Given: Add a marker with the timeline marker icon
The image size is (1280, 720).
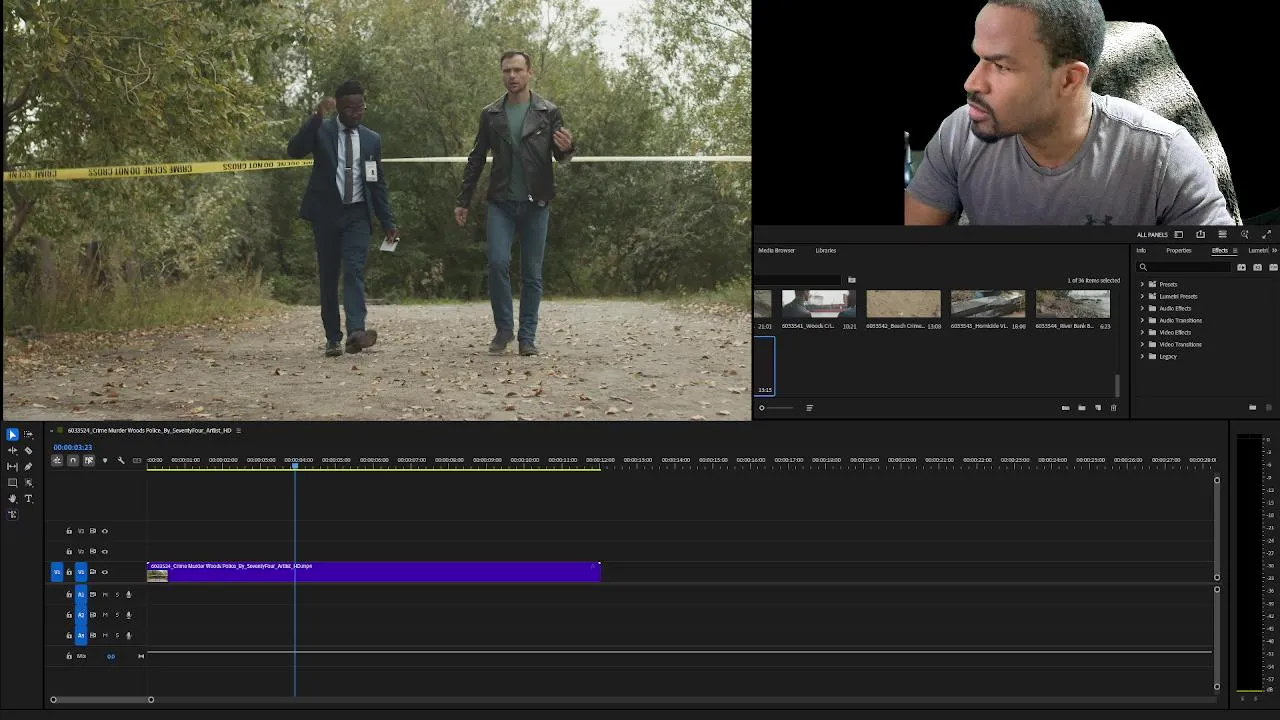Looking at the screenshot, I should click(x=105, y=460).
